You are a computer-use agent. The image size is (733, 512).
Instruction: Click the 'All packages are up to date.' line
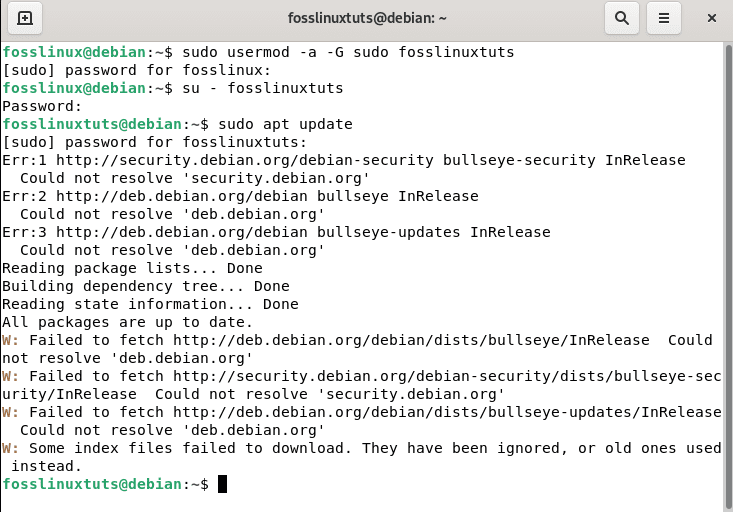tap(127, 322)
